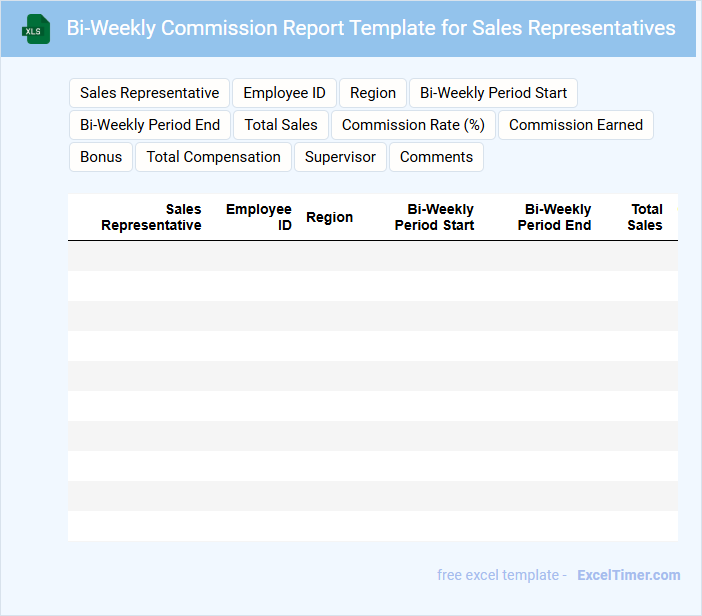Choose the Supervisor tag

click(340, 157)
